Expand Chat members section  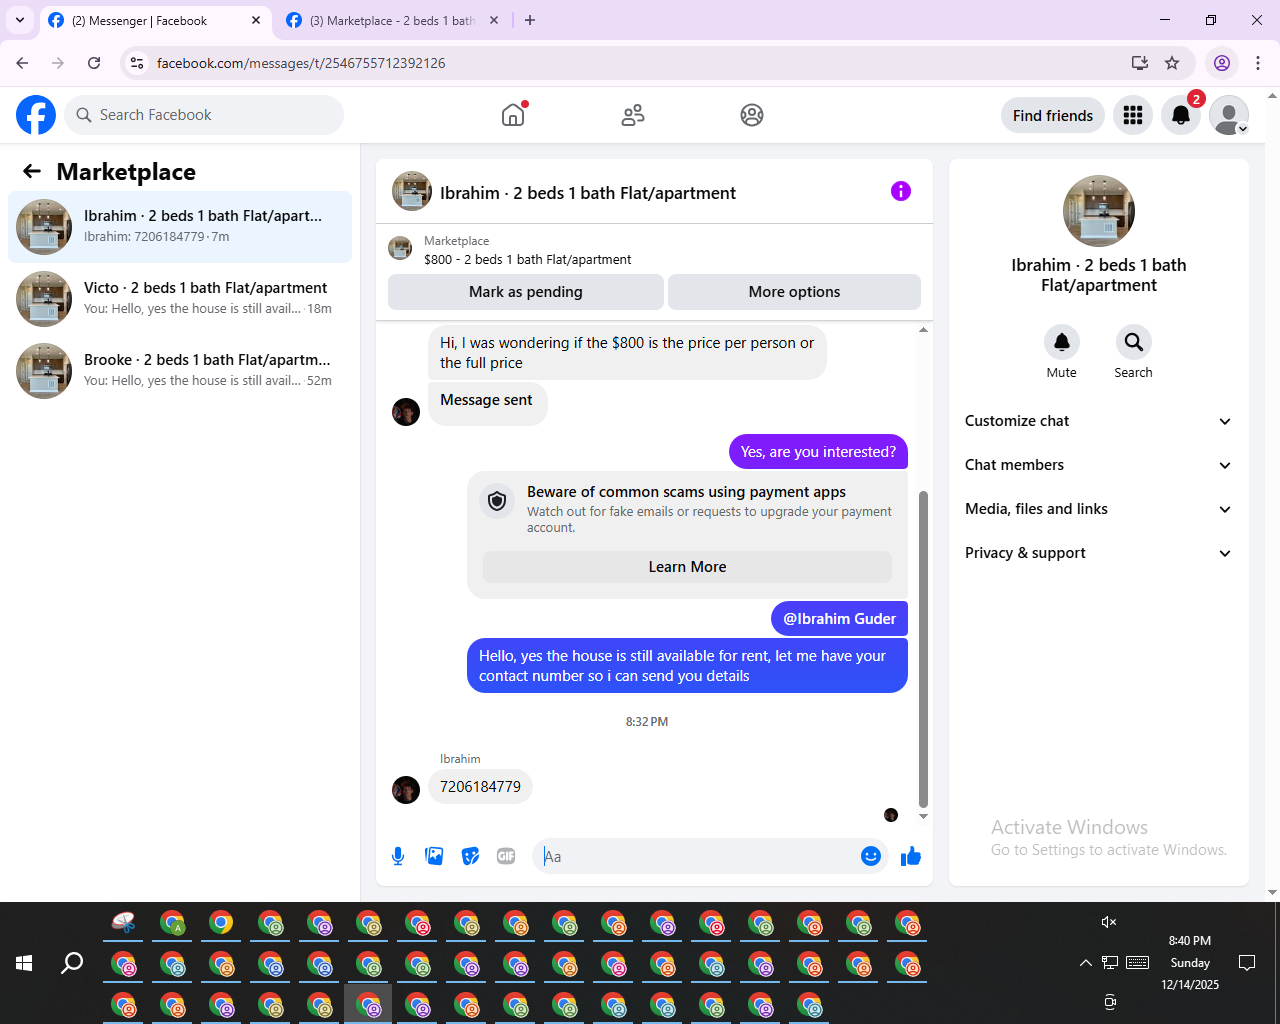[x=1098, y=465]
